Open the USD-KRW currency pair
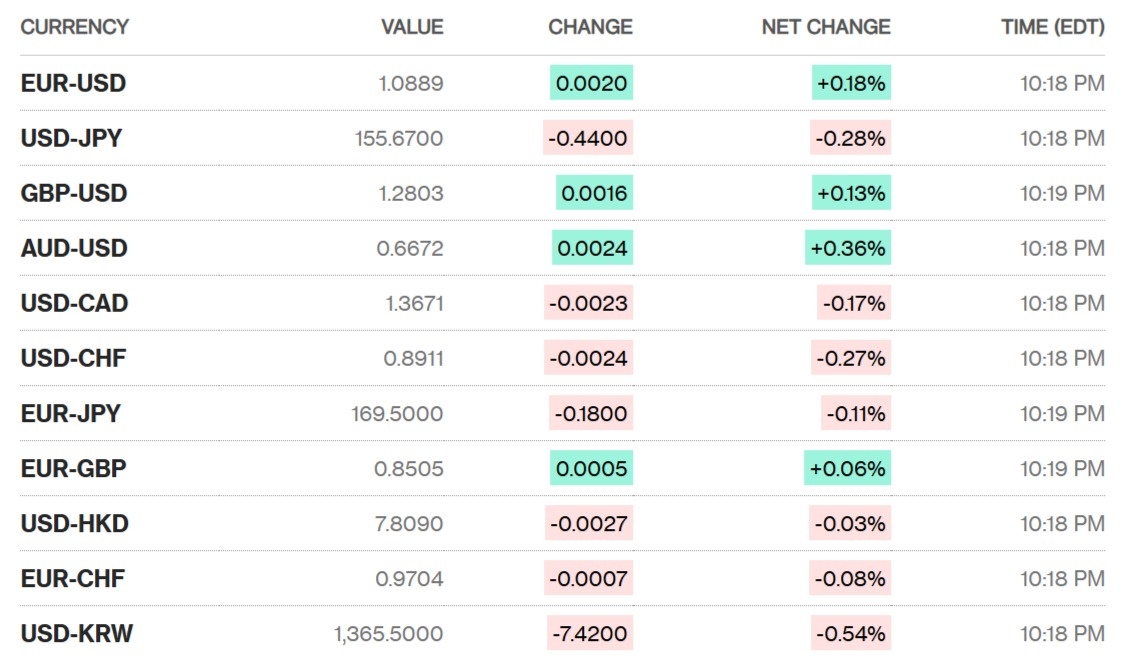 [x=76, y=633]
